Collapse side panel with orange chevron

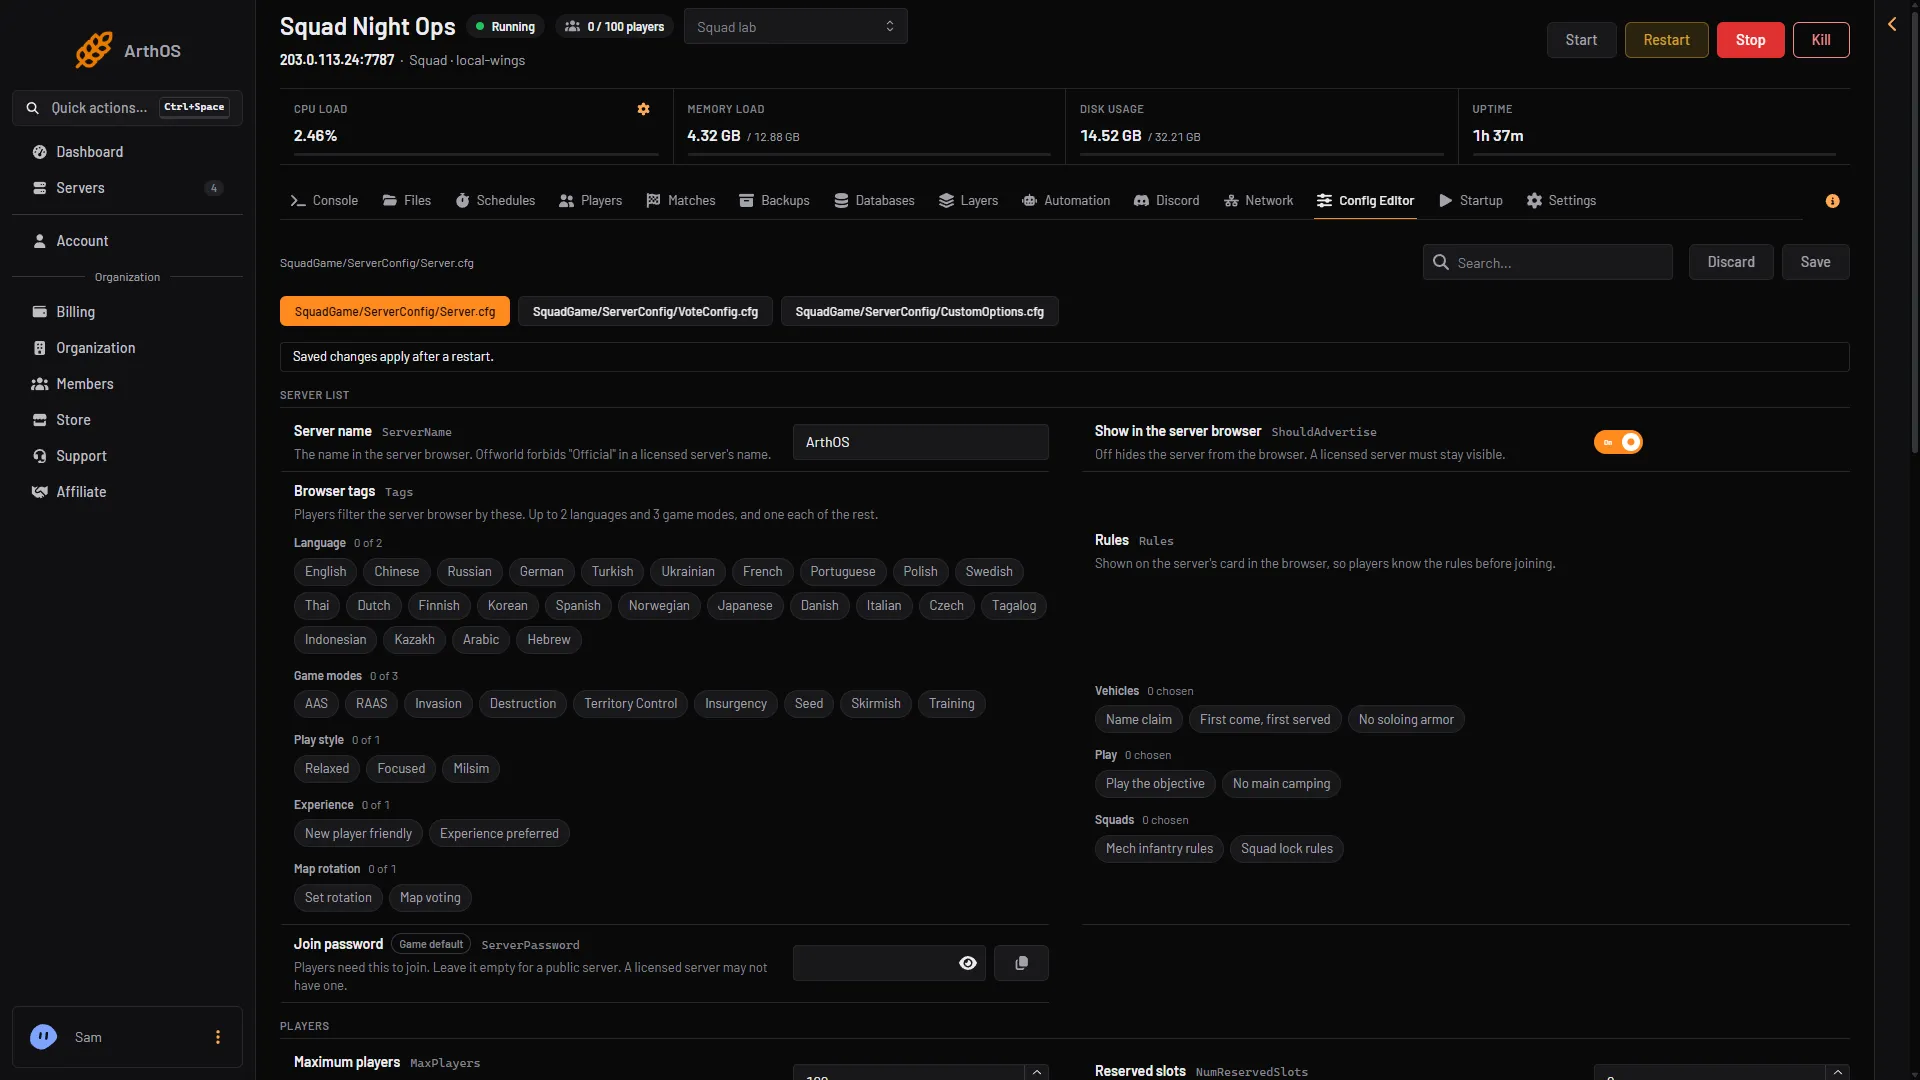coord(1892,24)
